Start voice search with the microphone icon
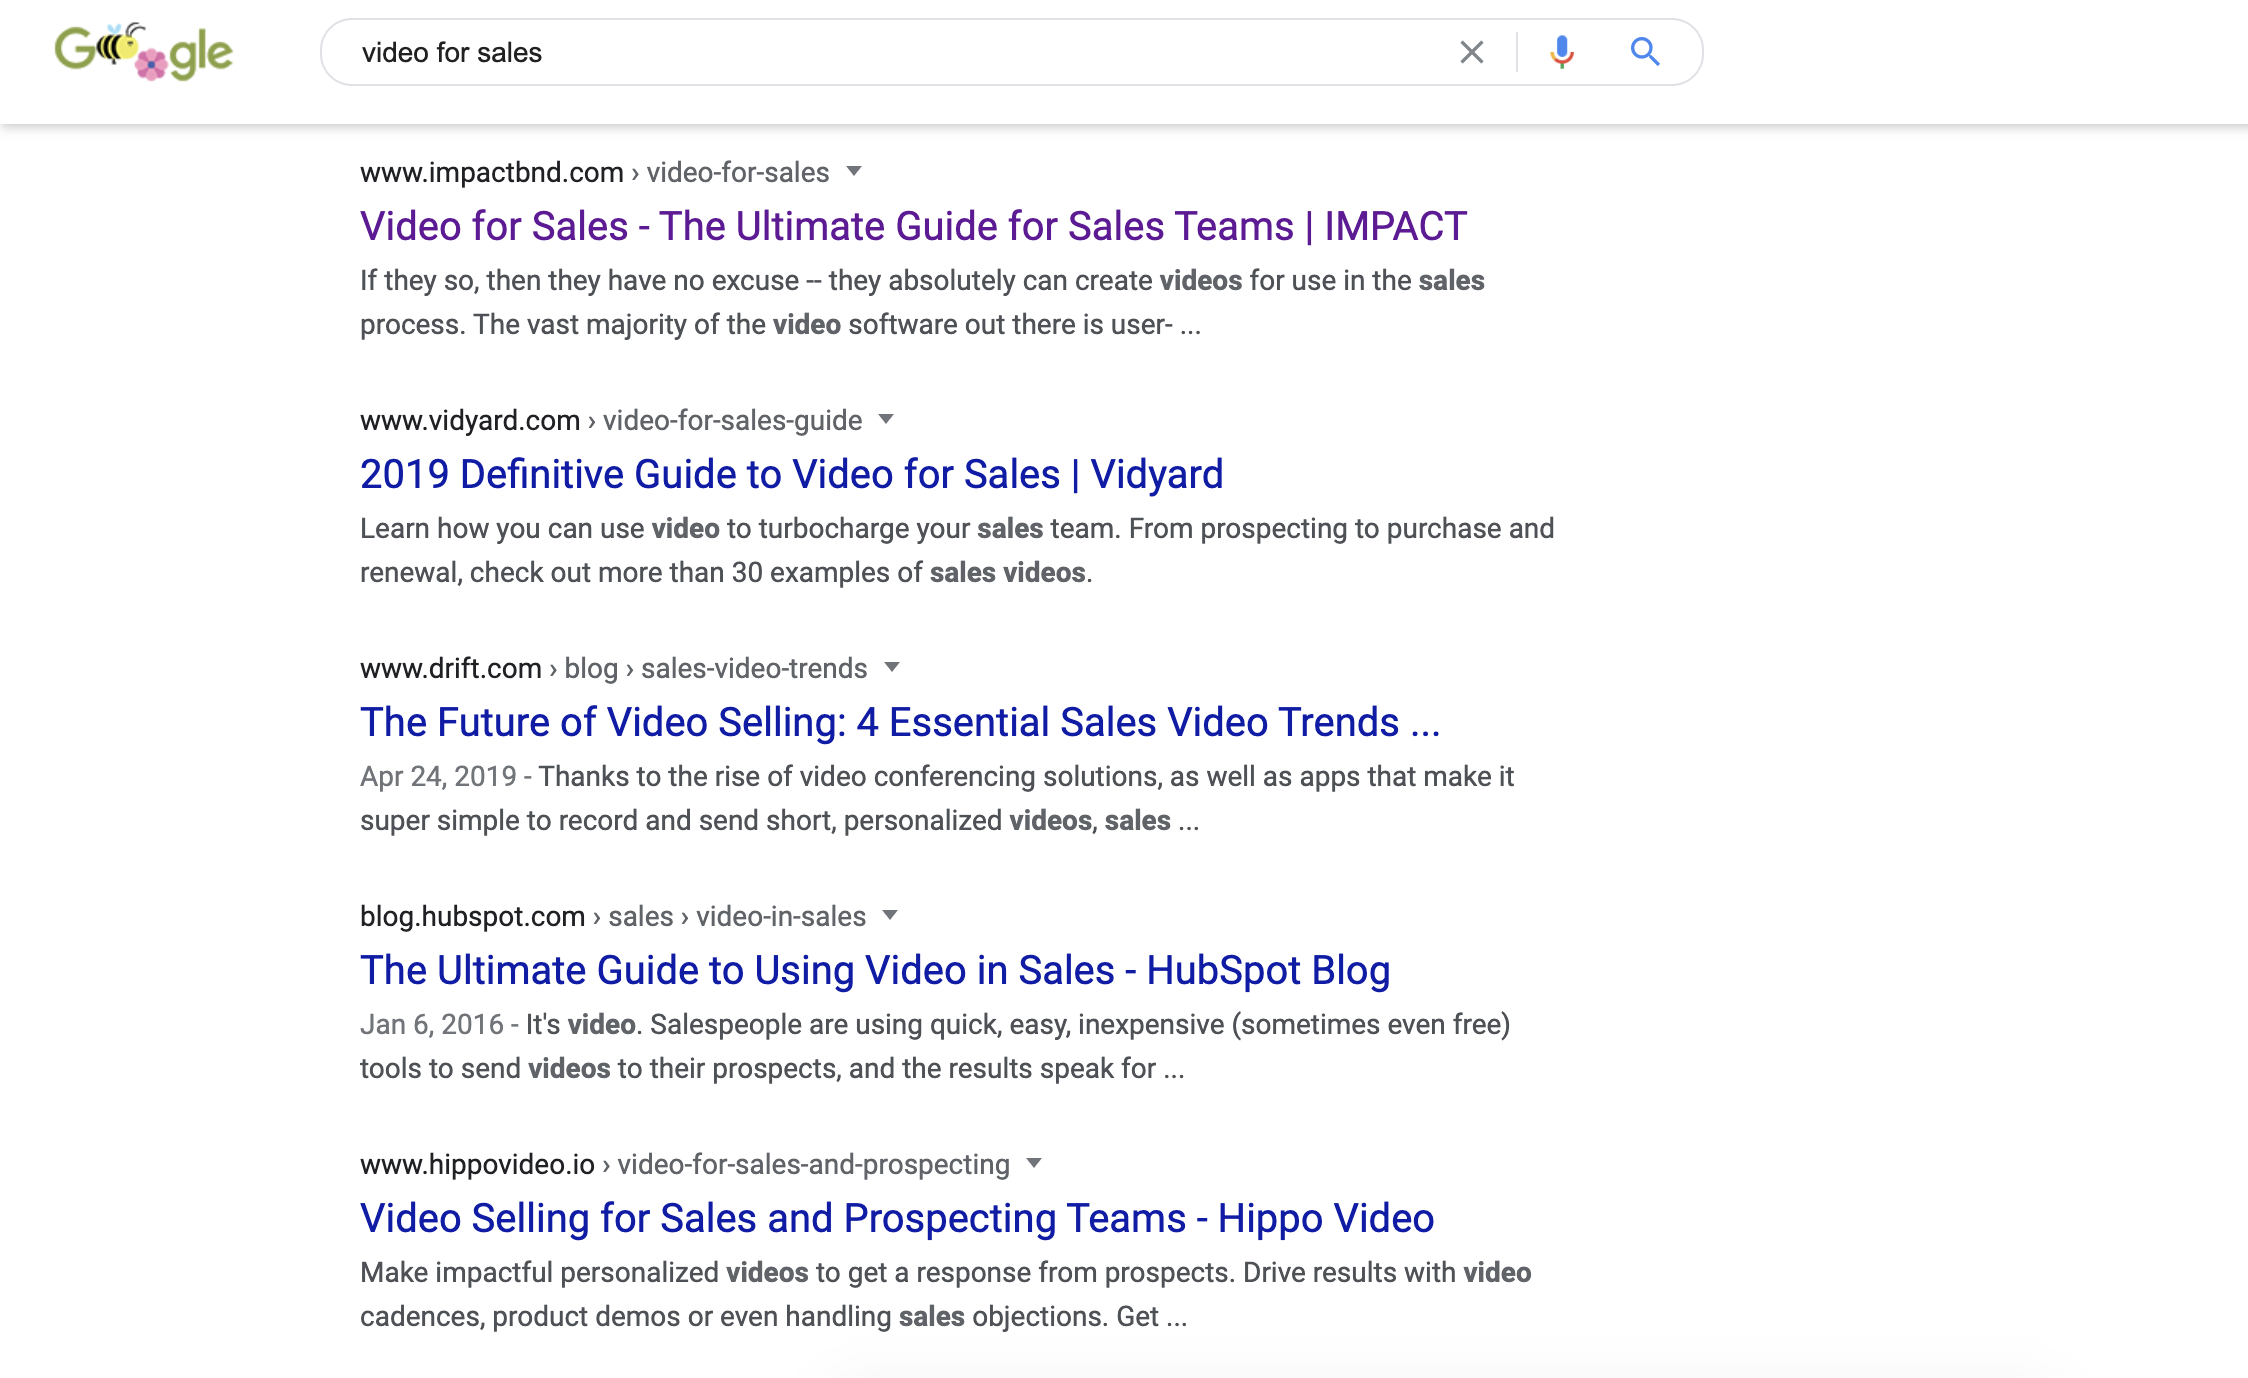 click(1561, 52)
